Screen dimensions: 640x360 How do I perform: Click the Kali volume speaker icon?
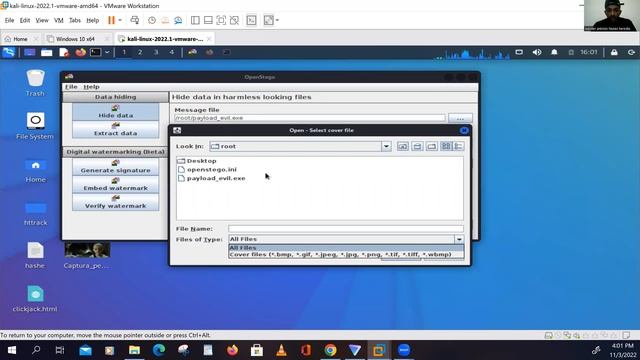pyautogui.click(x=537, y=52)
